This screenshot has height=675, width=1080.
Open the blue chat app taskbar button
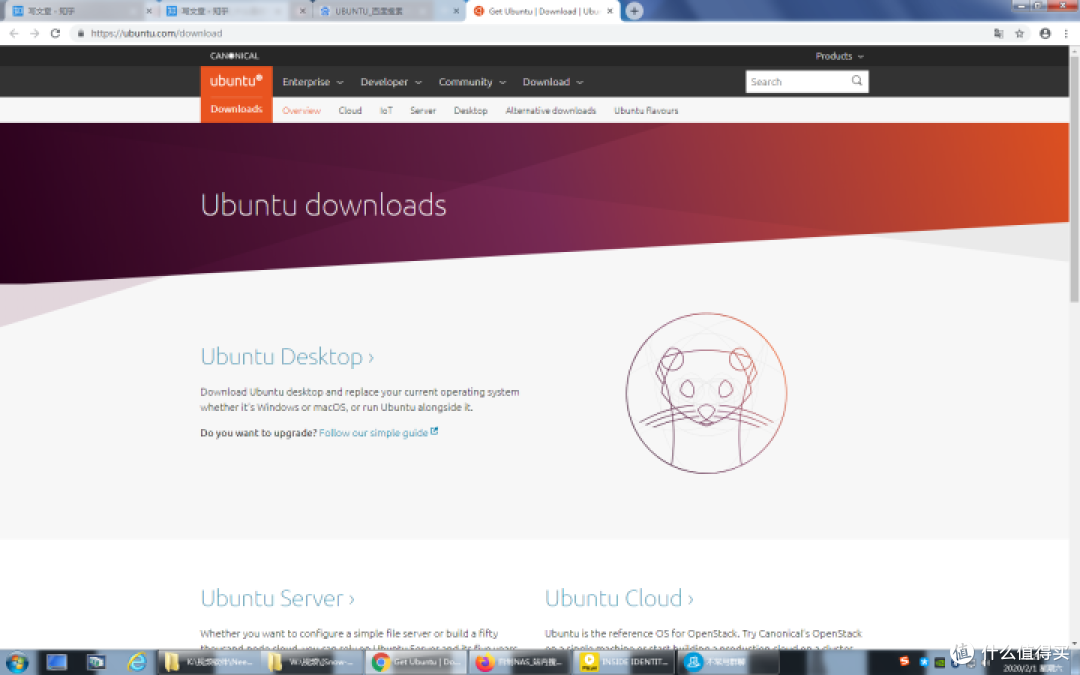pyautogui.click(x=729, y=663)
